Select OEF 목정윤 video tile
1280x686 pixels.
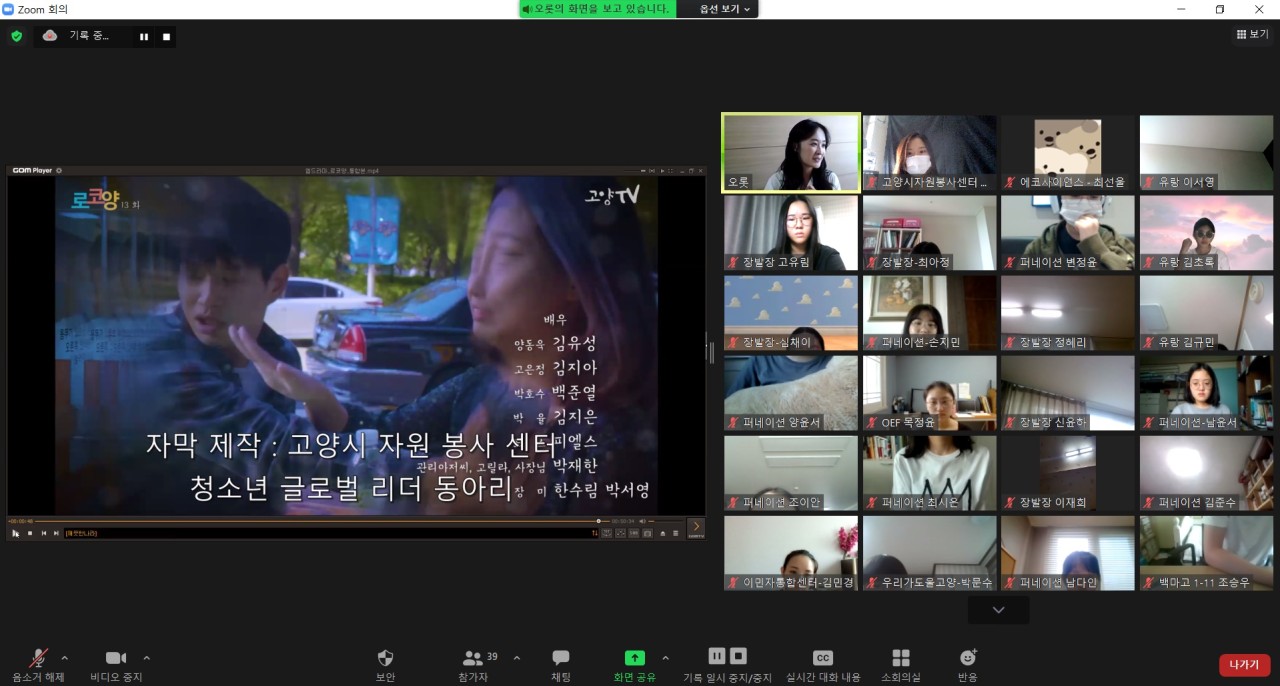point(930,392)
